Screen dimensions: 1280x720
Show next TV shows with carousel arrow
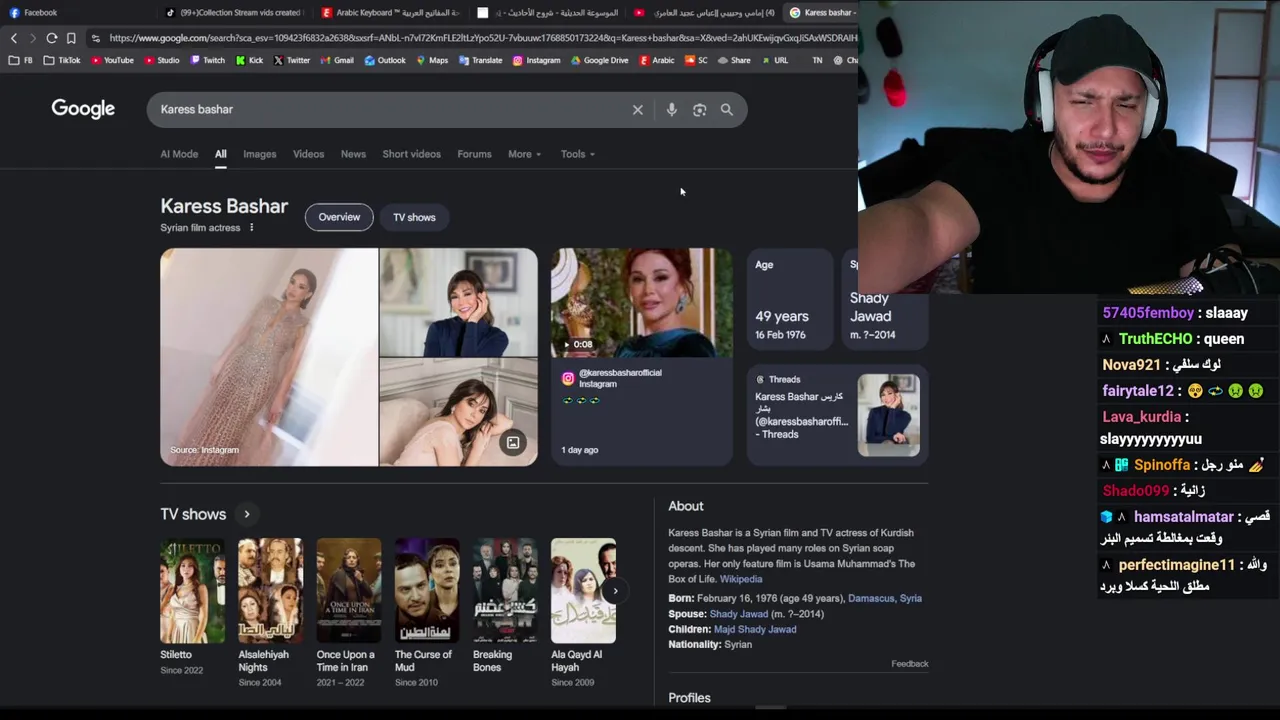click(x=615, y=591)
